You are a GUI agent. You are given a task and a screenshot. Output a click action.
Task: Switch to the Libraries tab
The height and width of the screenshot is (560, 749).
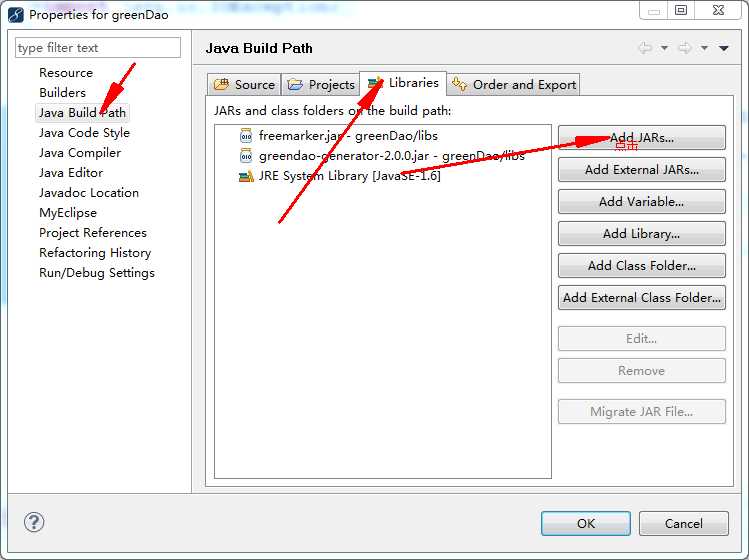pyautogui.click(x=403, y=83)
